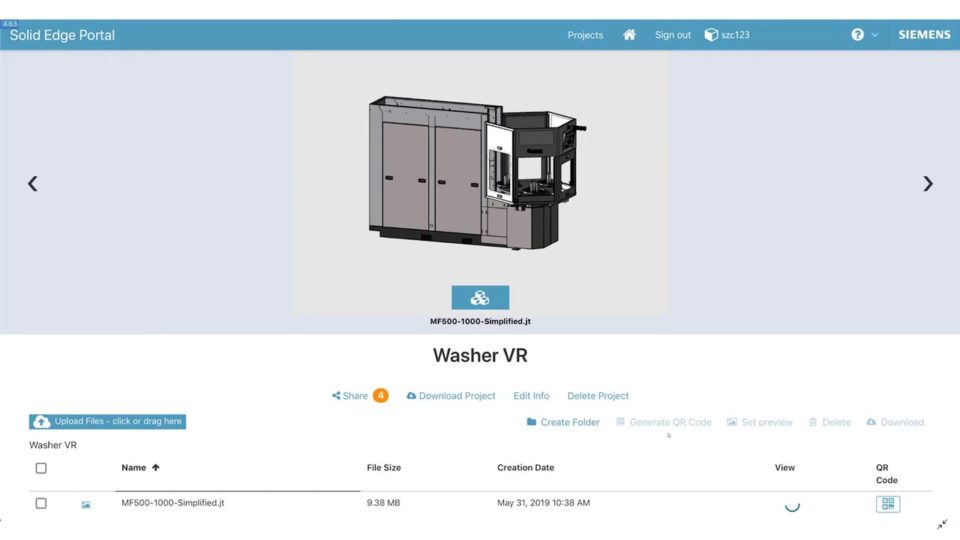Toggle the select-all checkbox in table header

pyautogui.click(x=41, y=468)
